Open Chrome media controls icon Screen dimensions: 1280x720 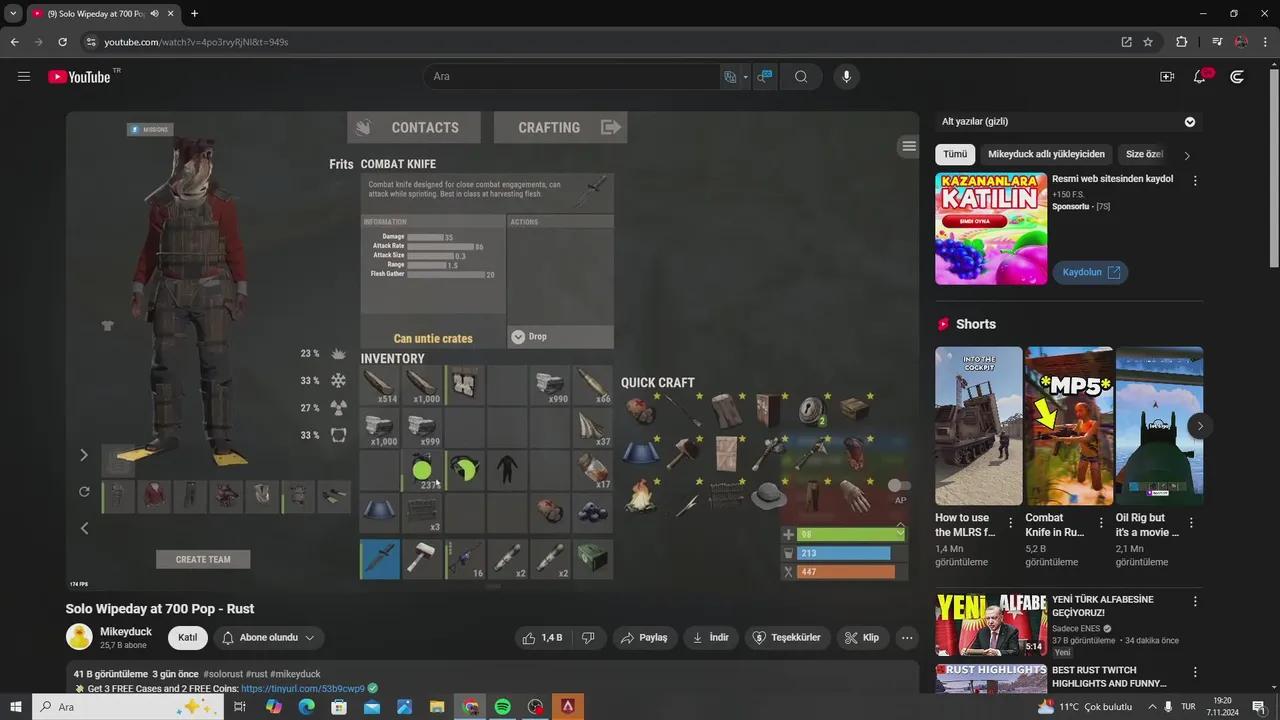pyautogui.click(x=1217, y=42)
